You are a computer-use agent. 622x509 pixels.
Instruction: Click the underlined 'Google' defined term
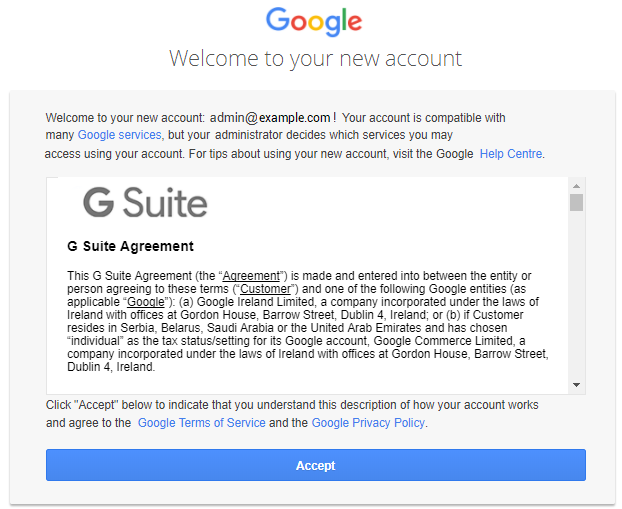click(145, 302)
